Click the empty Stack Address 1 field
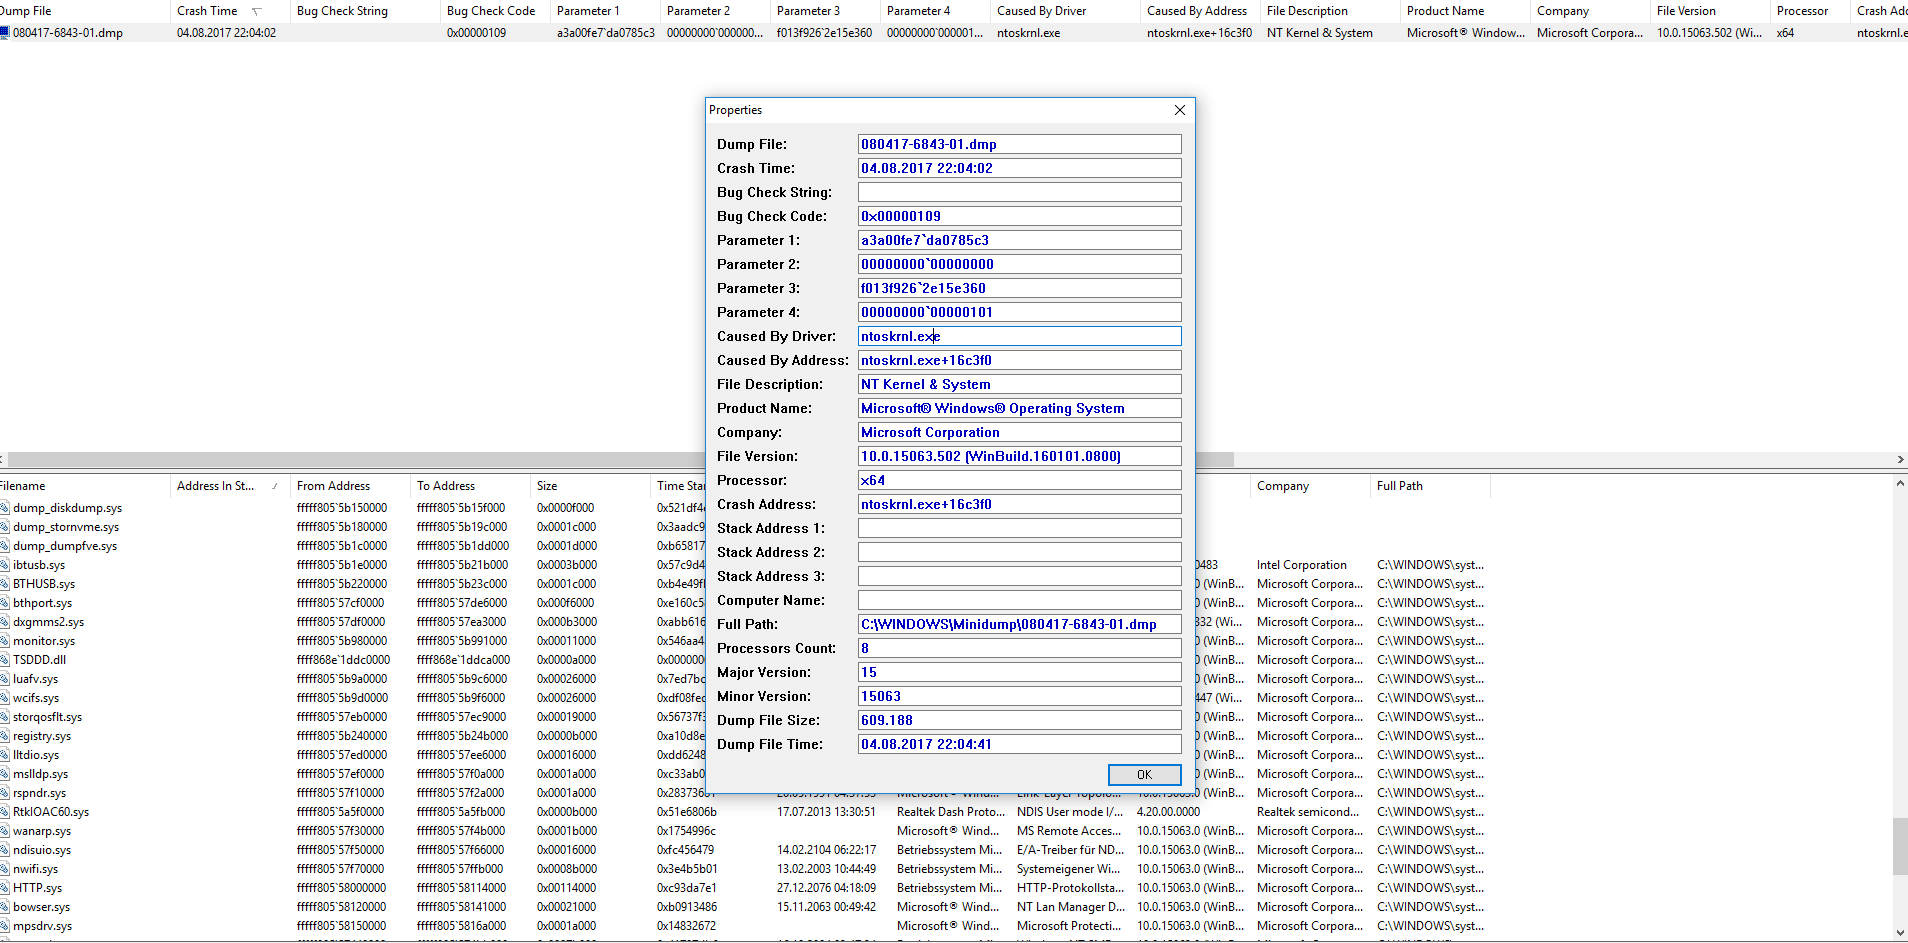This screenshot has width=1908, height=943. click(1019, 528)
